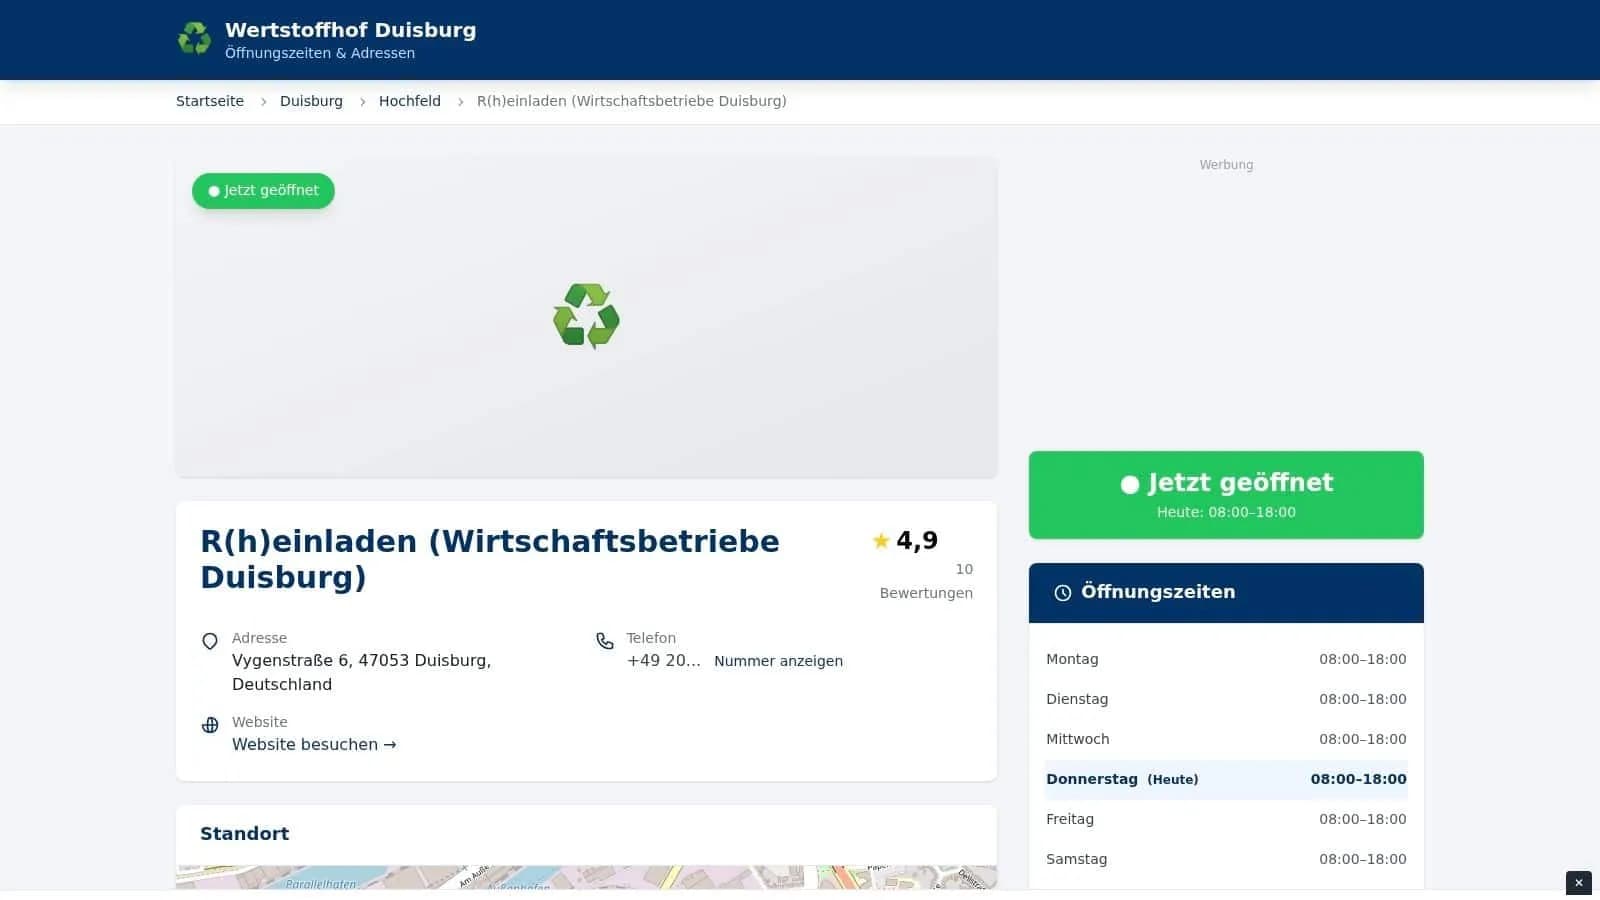This screenshot has width=1600, height=900.
Task: Select the Samstag opening hours row
Action: click(1226, 859)
